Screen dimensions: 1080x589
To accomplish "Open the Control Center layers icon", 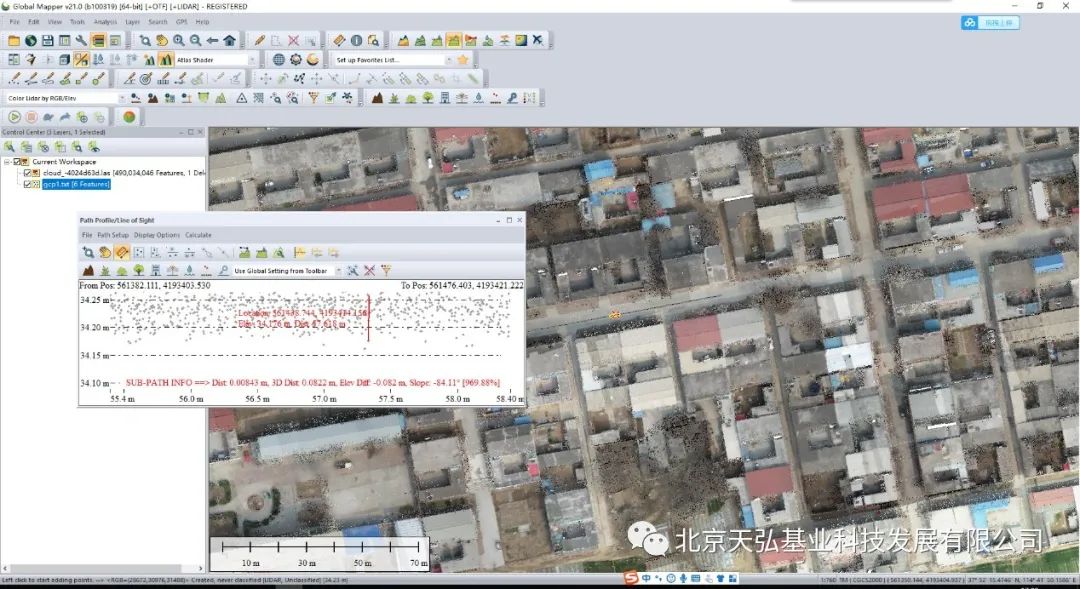I will coord(98,41).
